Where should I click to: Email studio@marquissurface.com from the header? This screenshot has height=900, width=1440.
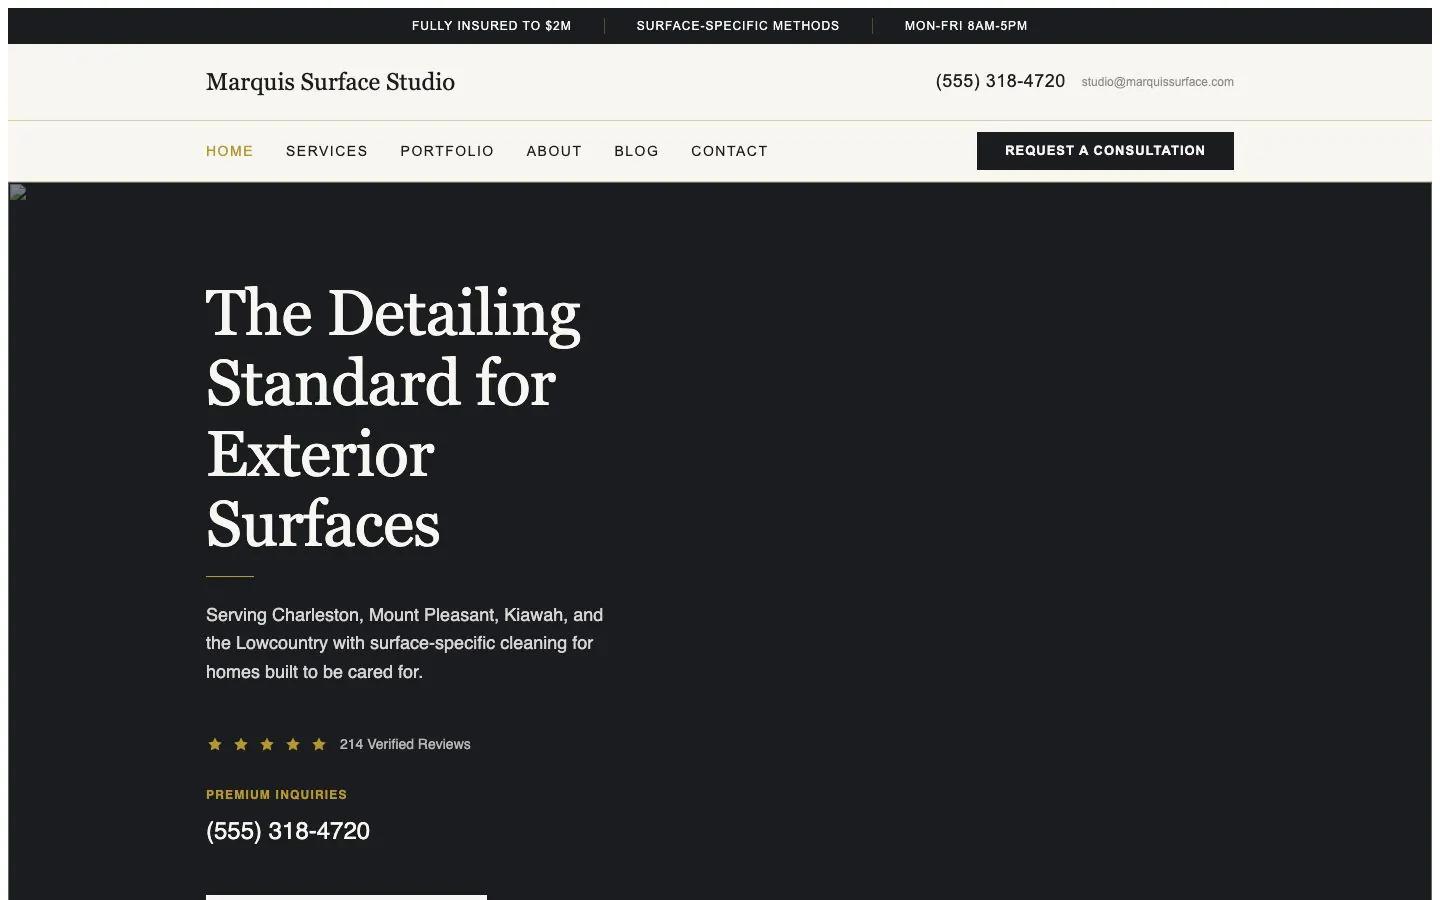point(1157,82)
